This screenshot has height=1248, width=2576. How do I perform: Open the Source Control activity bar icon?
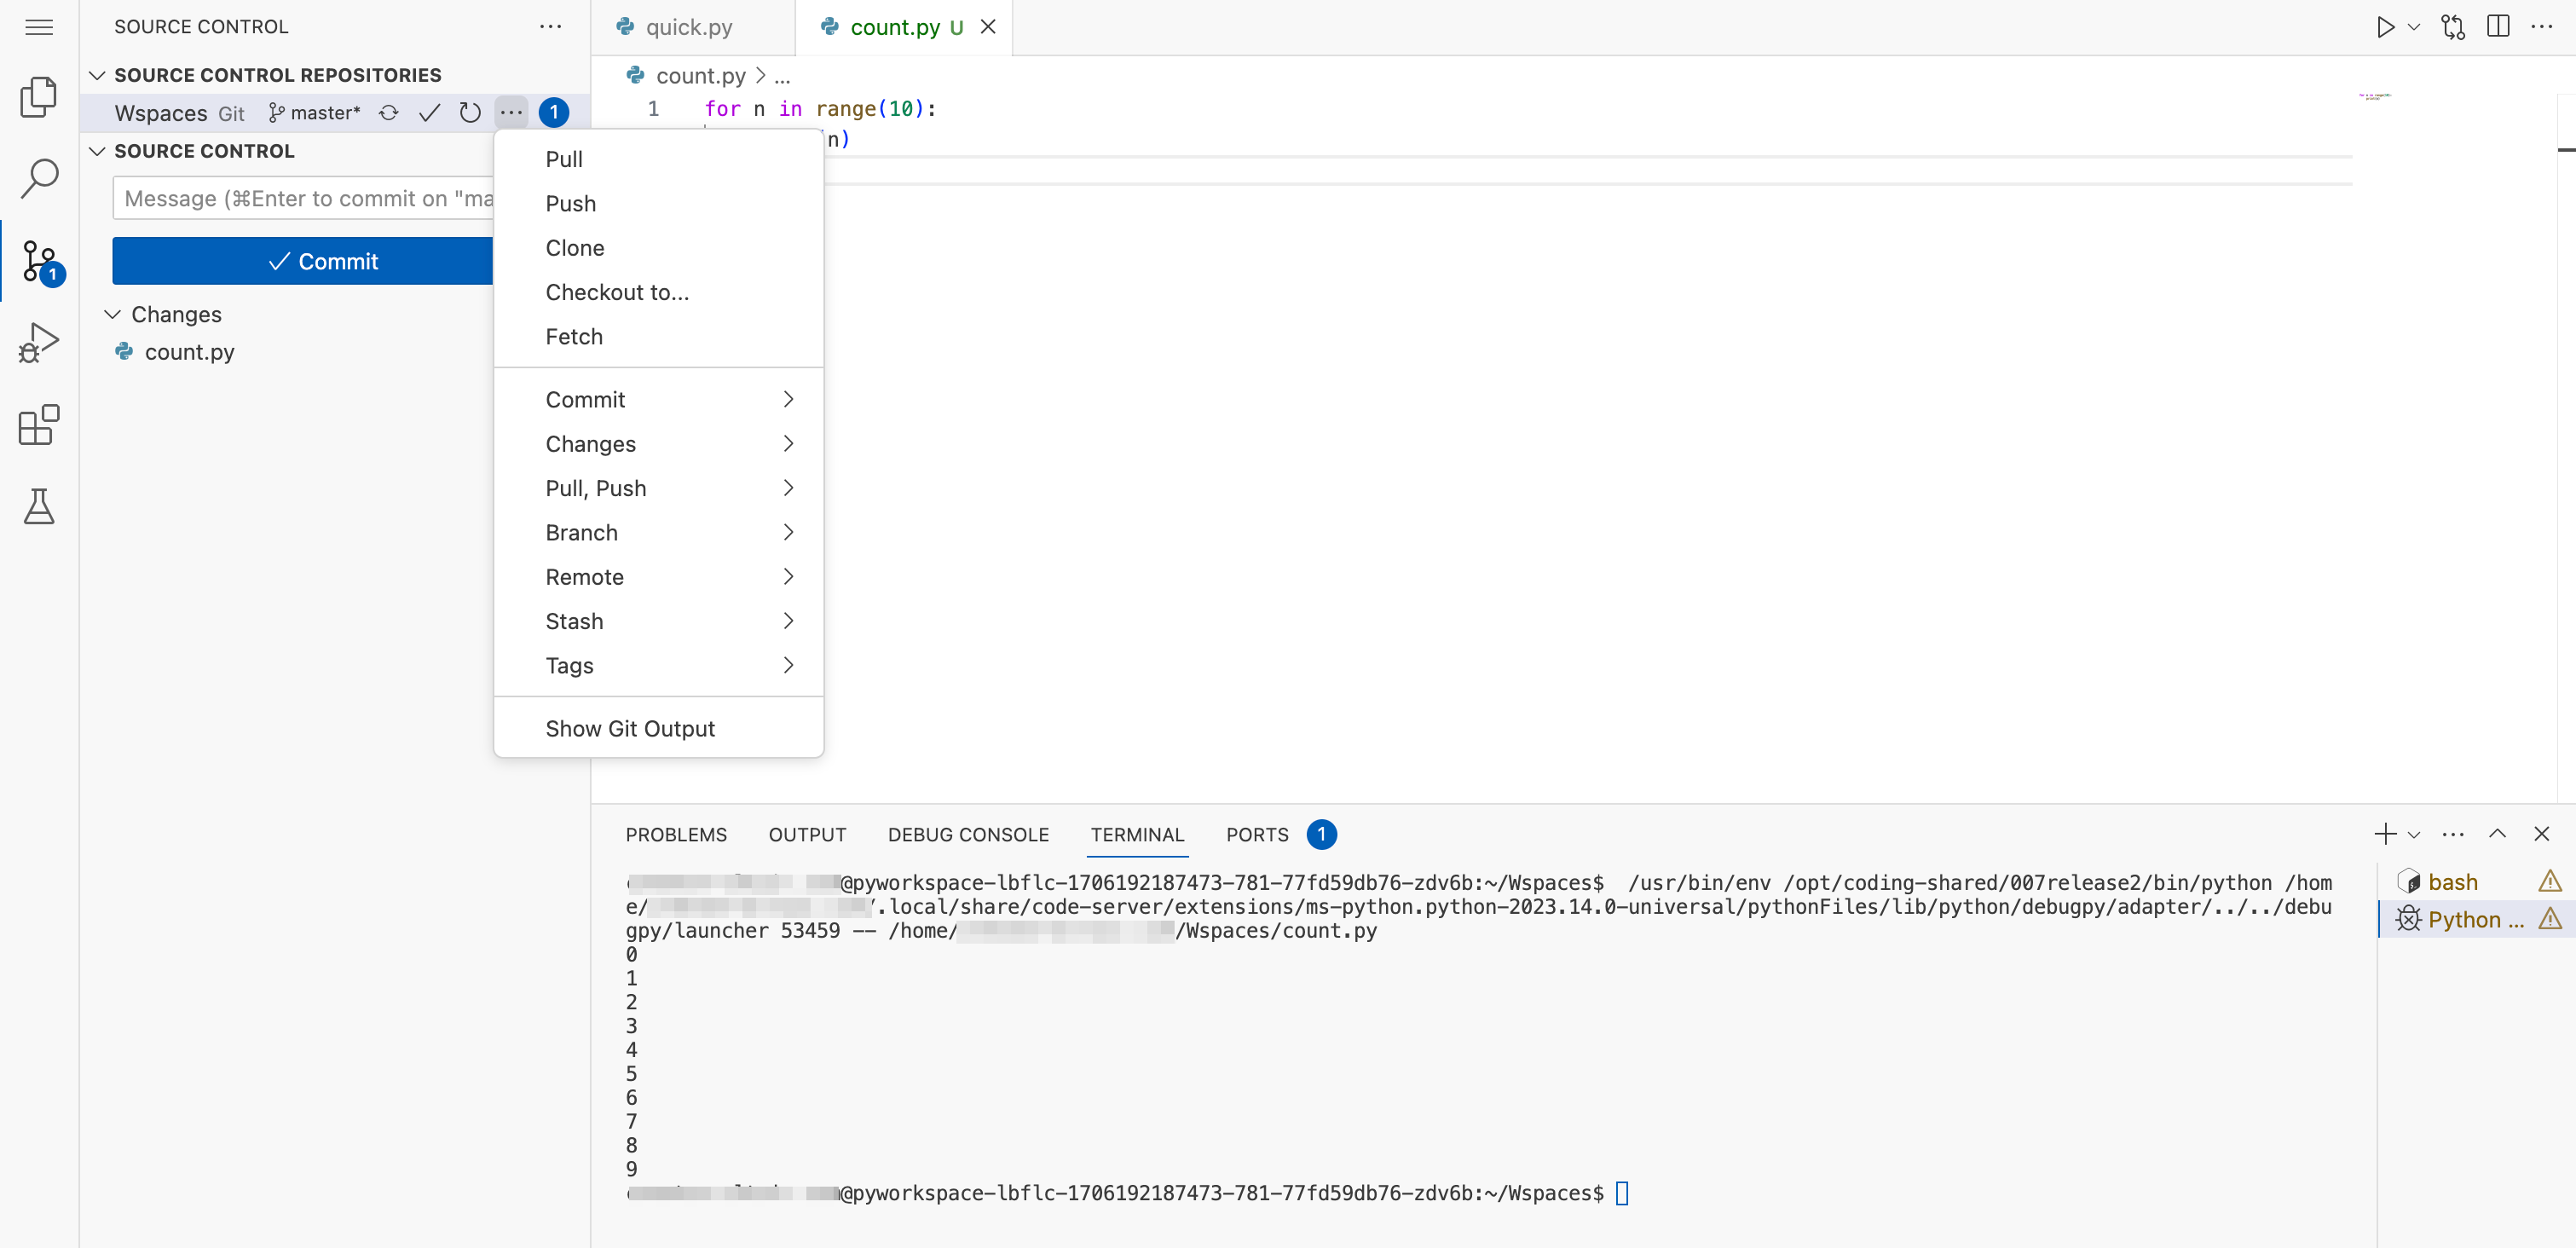[x=41, y=262]
